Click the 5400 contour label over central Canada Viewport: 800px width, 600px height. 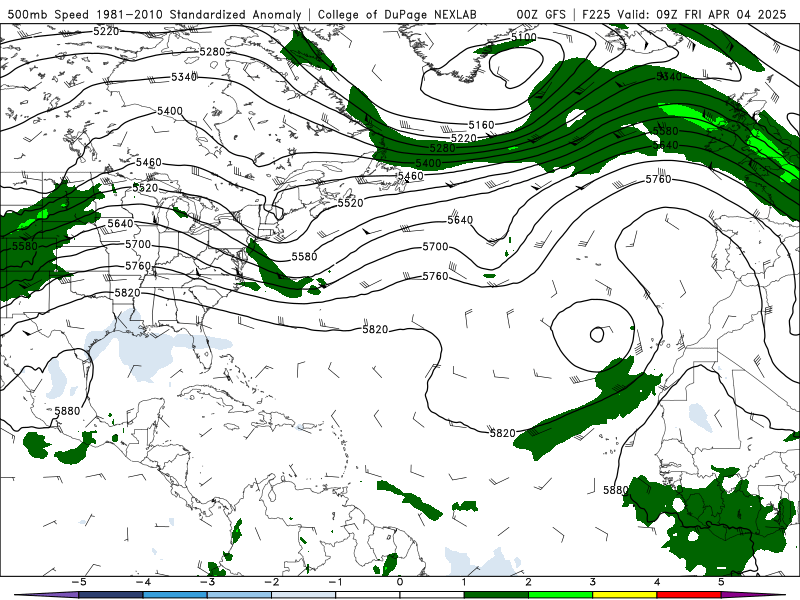[x=169, y=111]
